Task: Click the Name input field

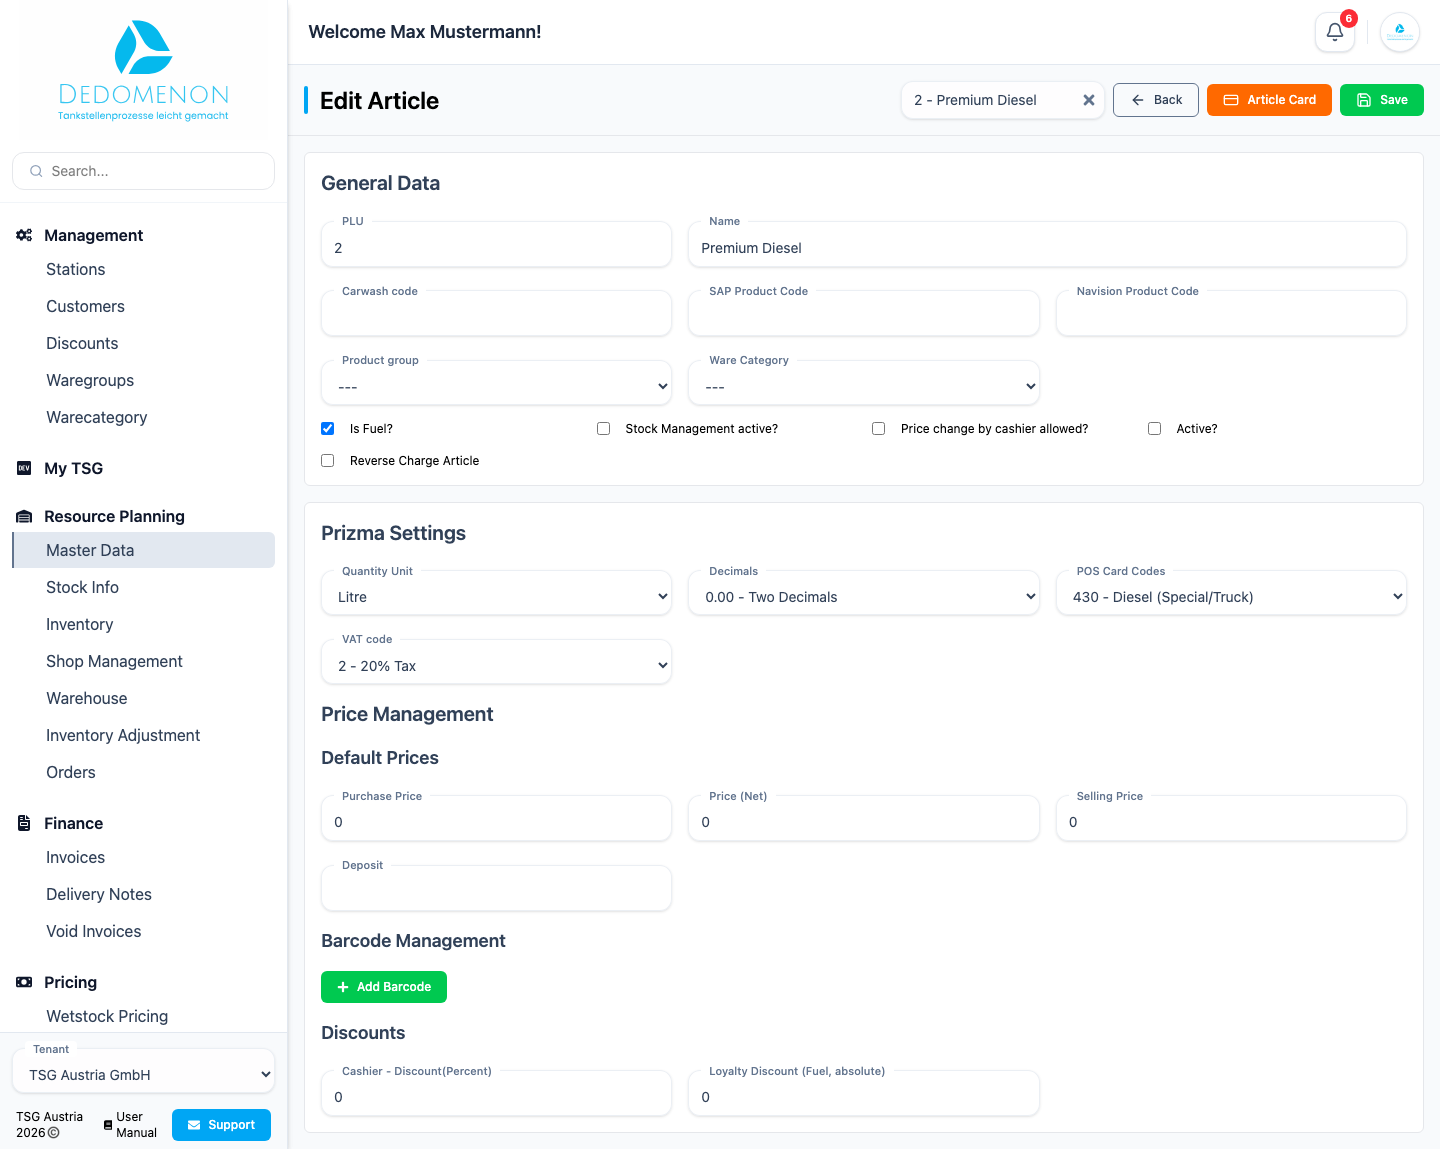Action: click(x=1047, y=247)
